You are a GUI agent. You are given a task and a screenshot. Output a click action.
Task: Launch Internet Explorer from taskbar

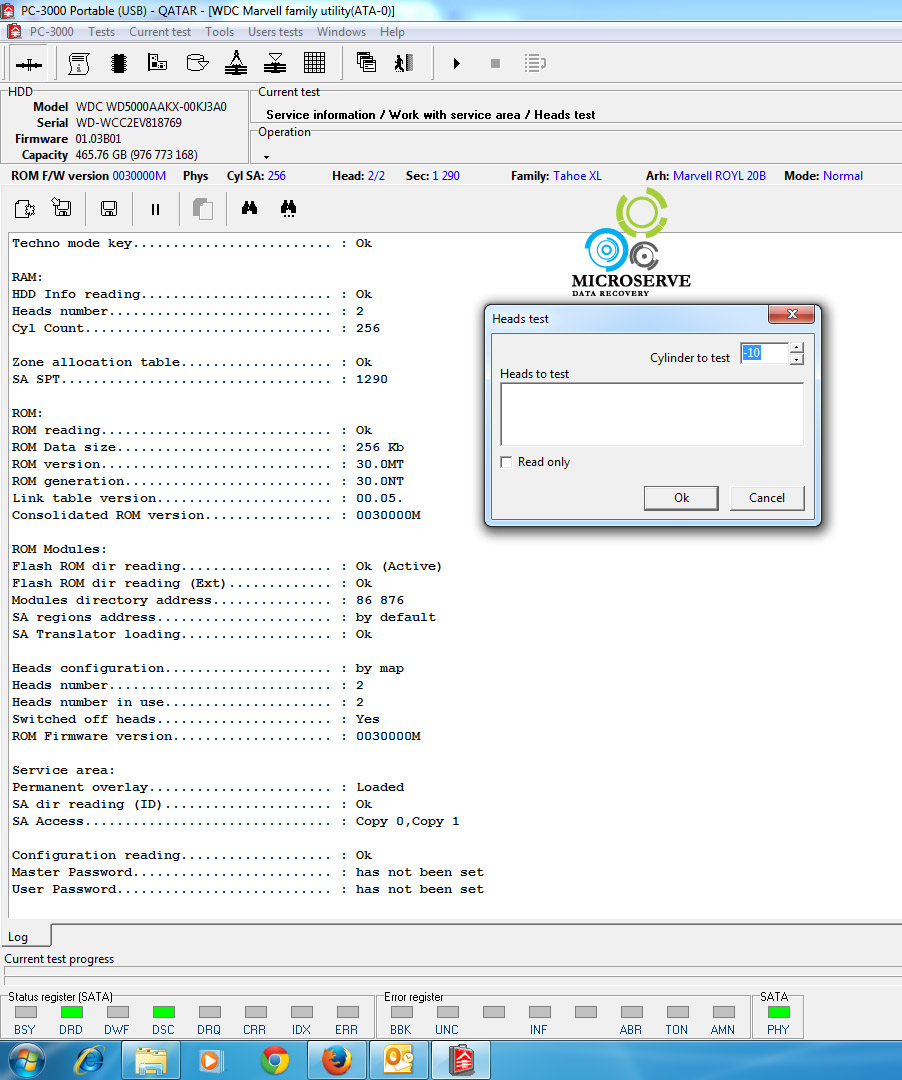click(x=90, y=1060)
